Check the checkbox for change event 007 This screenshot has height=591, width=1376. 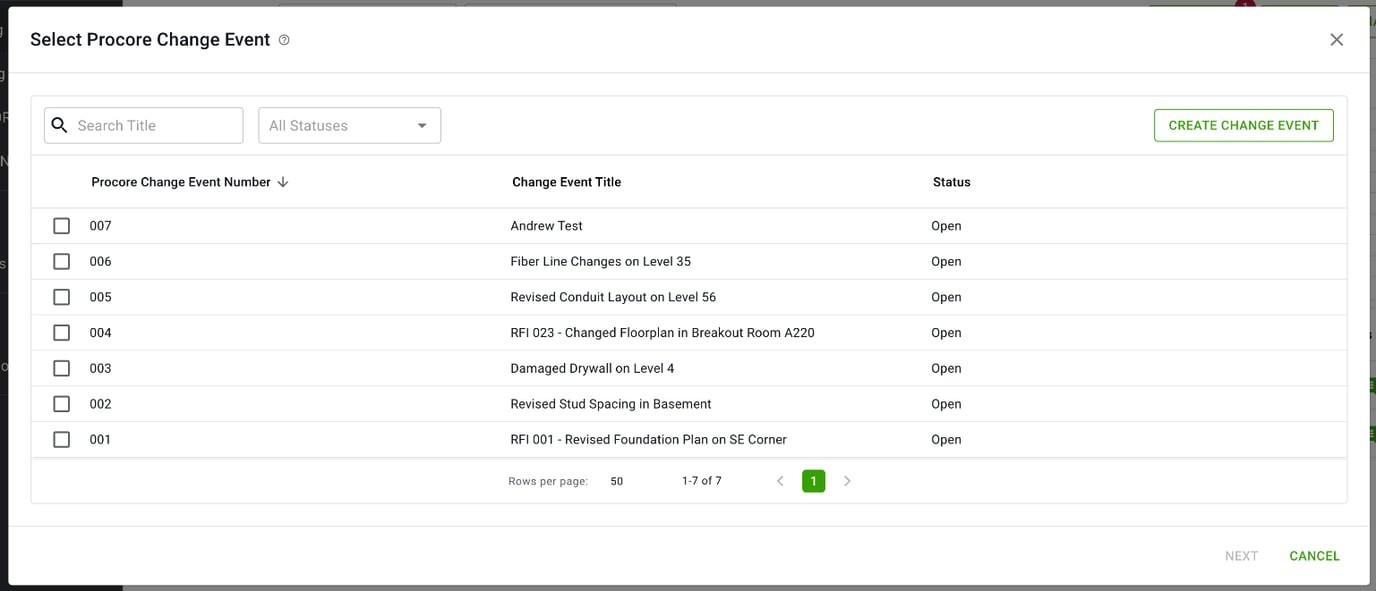61,225
